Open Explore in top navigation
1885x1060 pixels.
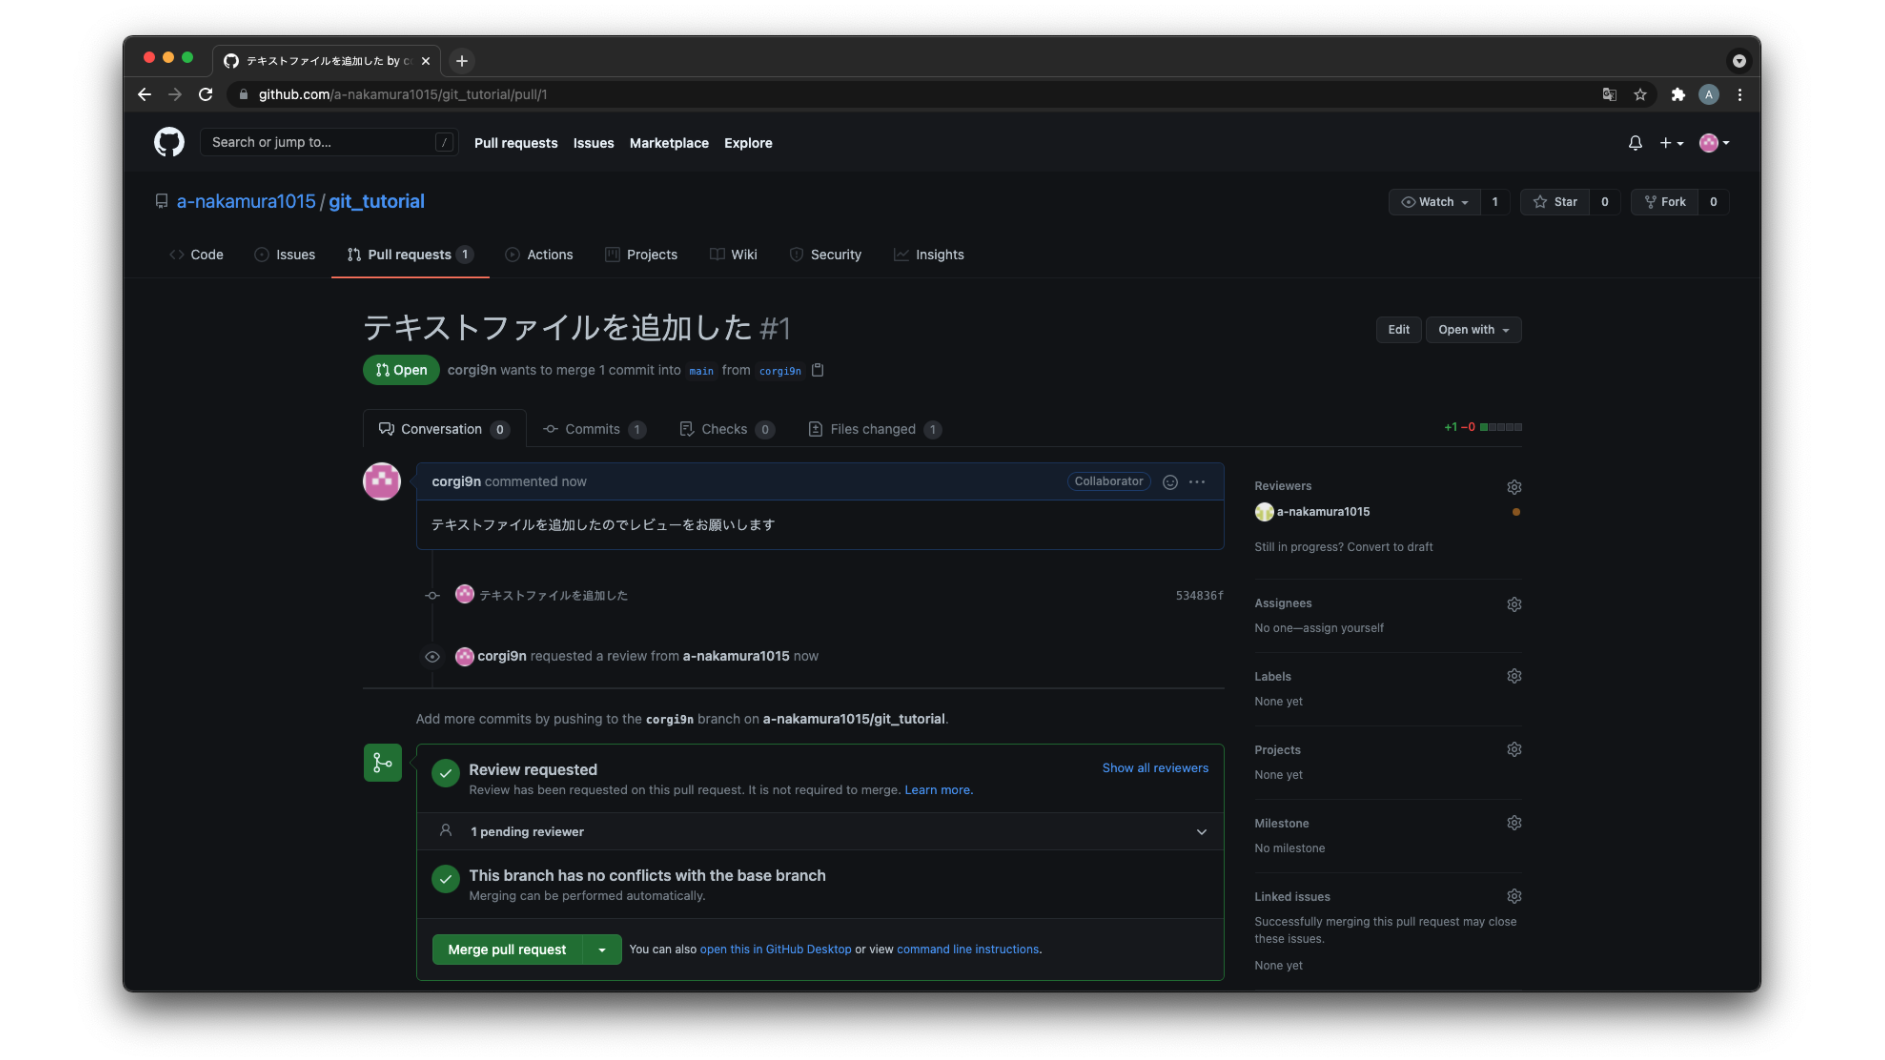click(748, 143)
